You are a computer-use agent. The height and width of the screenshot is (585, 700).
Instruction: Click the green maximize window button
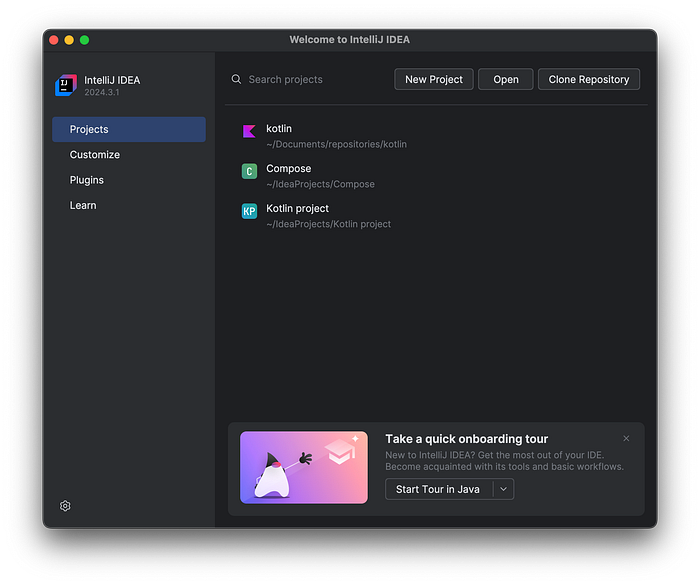pyautogui.click(x=84, y=40)
